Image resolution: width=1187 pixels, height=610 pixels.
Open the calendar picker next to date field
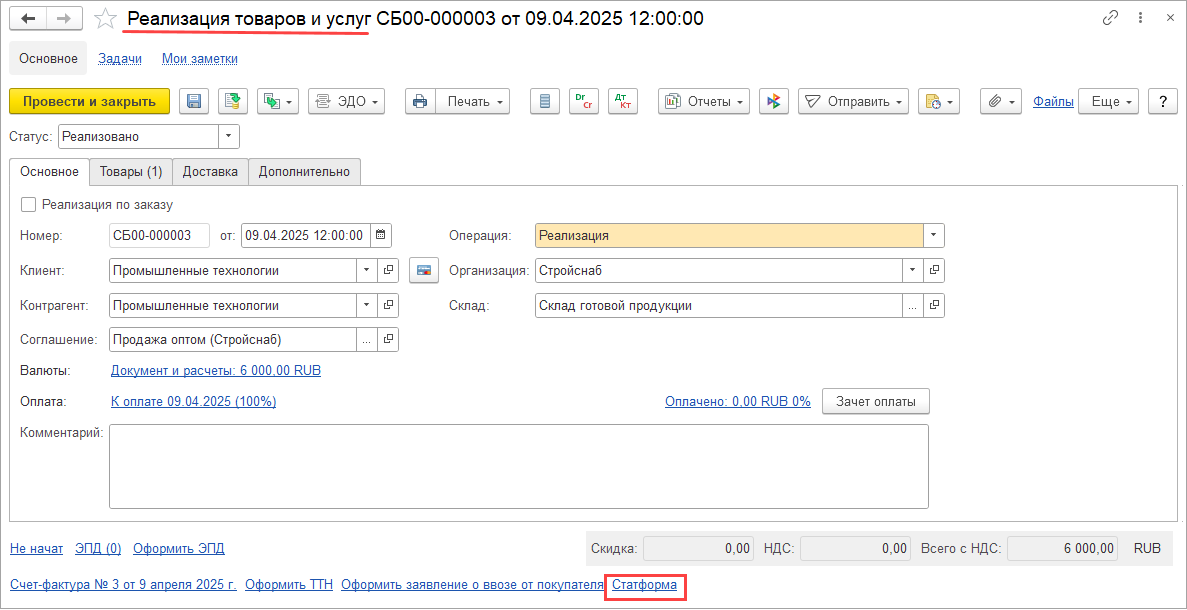tap(381, 235)
